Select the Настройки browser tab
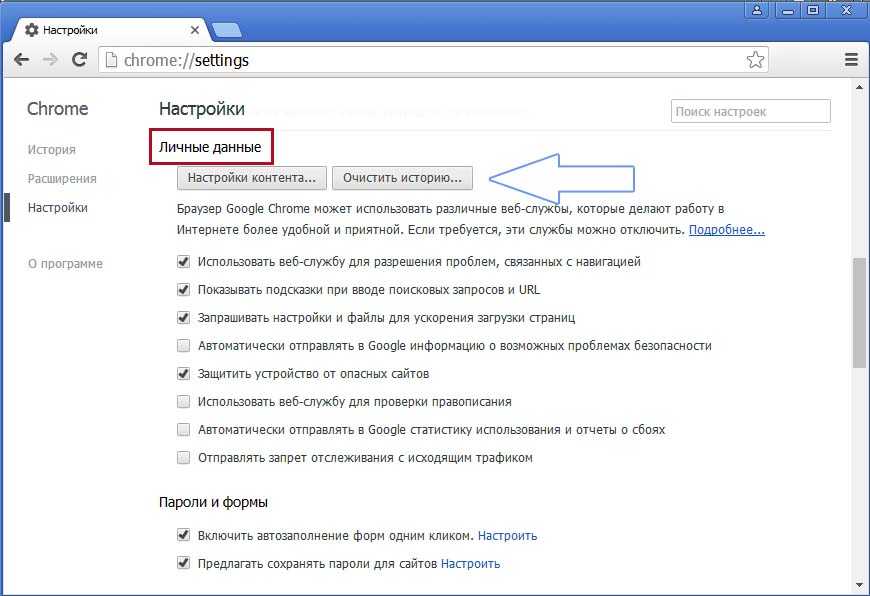This screenshot has height=596, width=870. (x=111, y=30)
